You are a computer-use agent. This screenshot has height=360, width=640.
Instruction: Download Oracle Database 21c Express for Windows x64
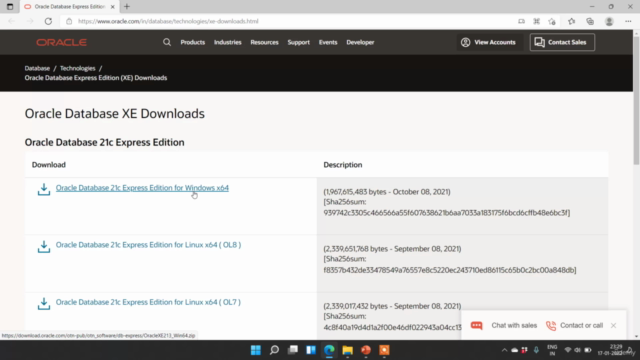point(142,188)
